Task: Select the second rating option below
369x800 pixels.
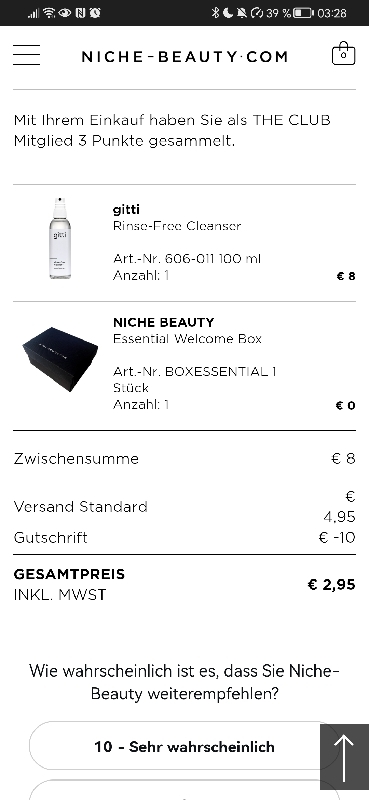Action: pos(184,790)
